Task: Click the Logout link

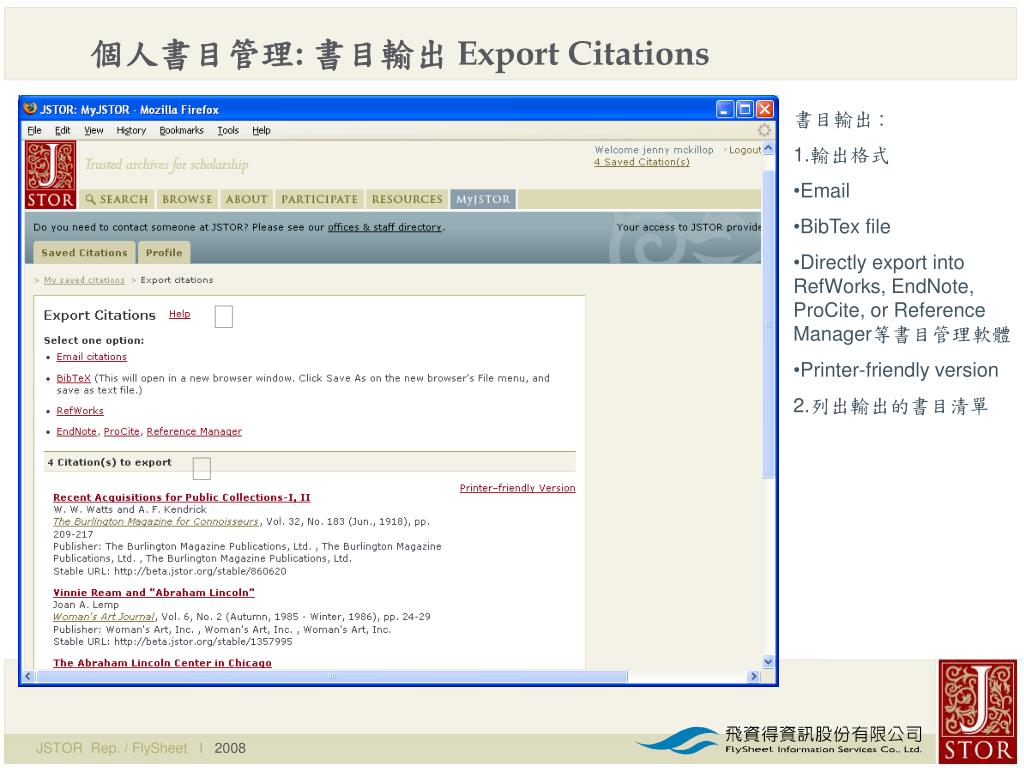Action: tap(744, 150)
